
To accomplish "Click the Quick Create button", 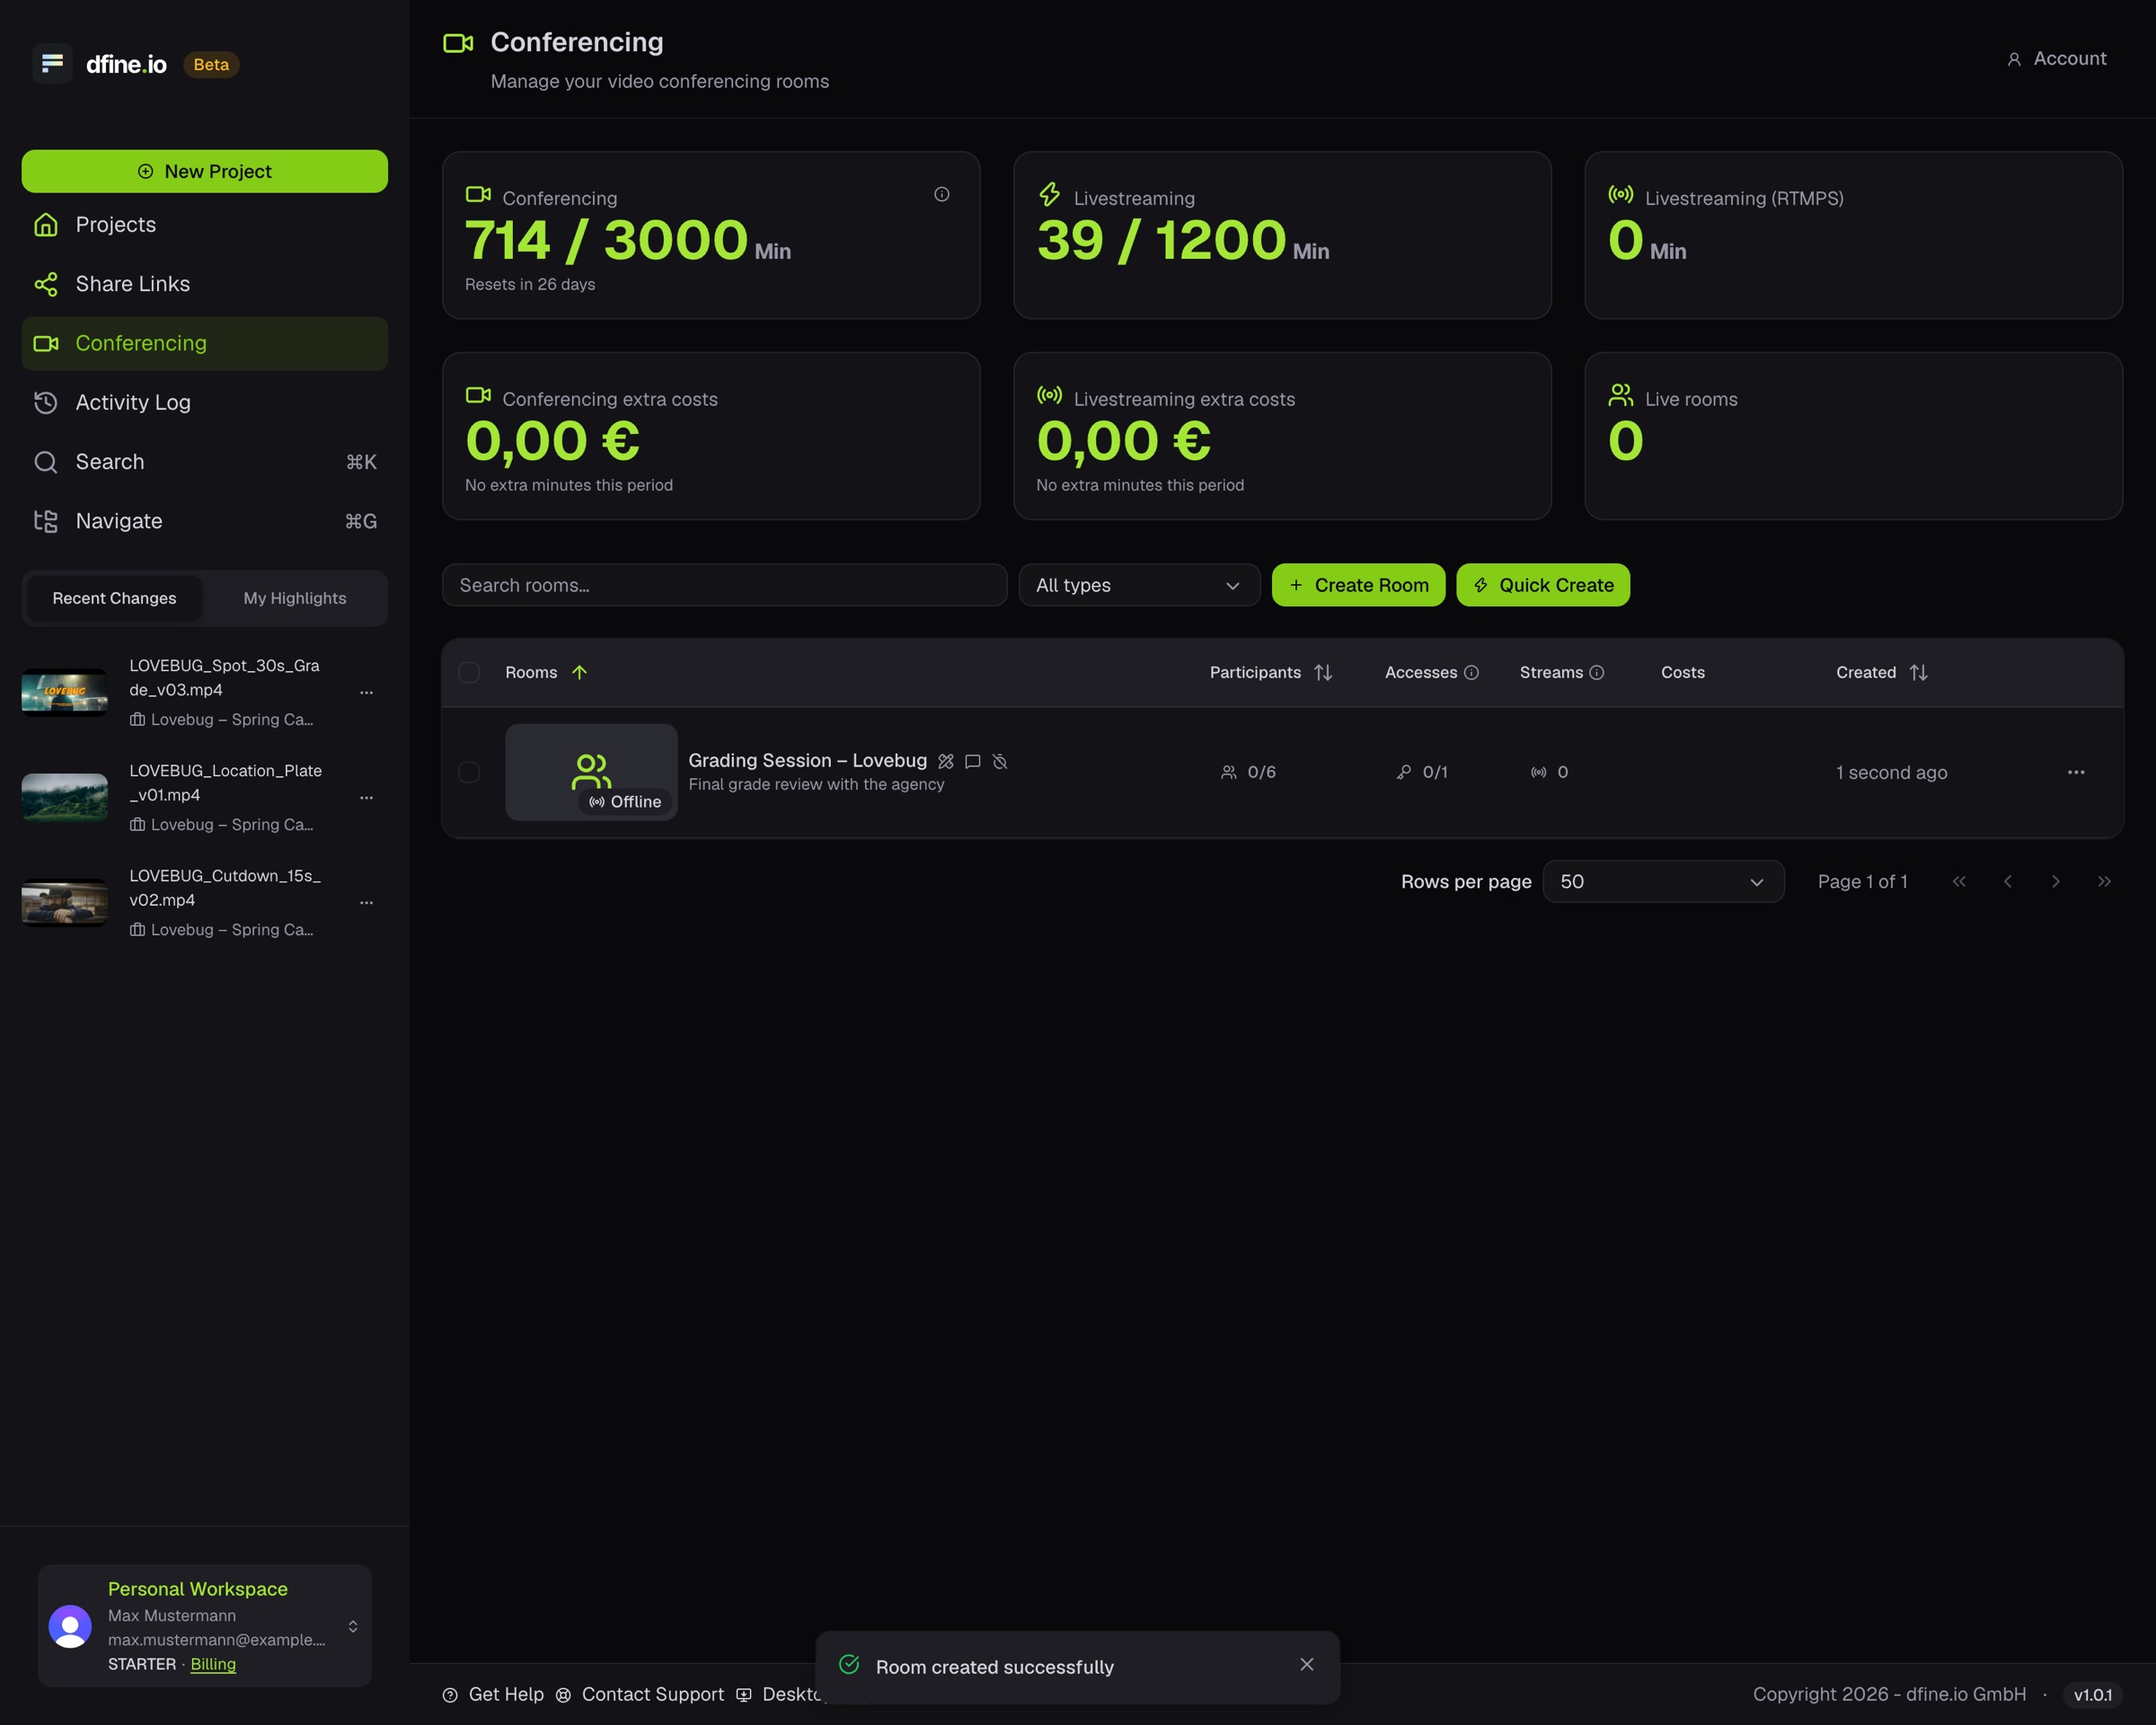I will (x=1543, y=585).
